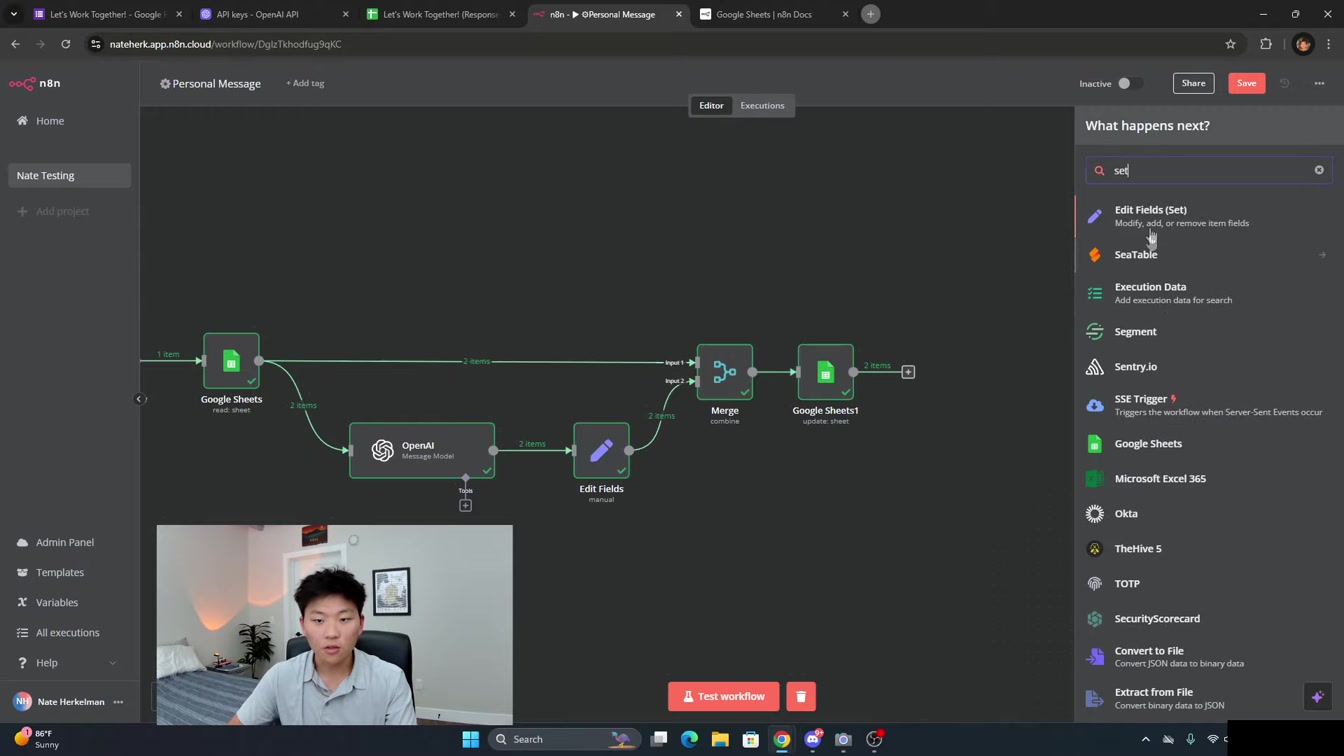Open workflow more options menu
Image resolution: width=1344 pixels, height=756 pixels.
click(1319, 84)
